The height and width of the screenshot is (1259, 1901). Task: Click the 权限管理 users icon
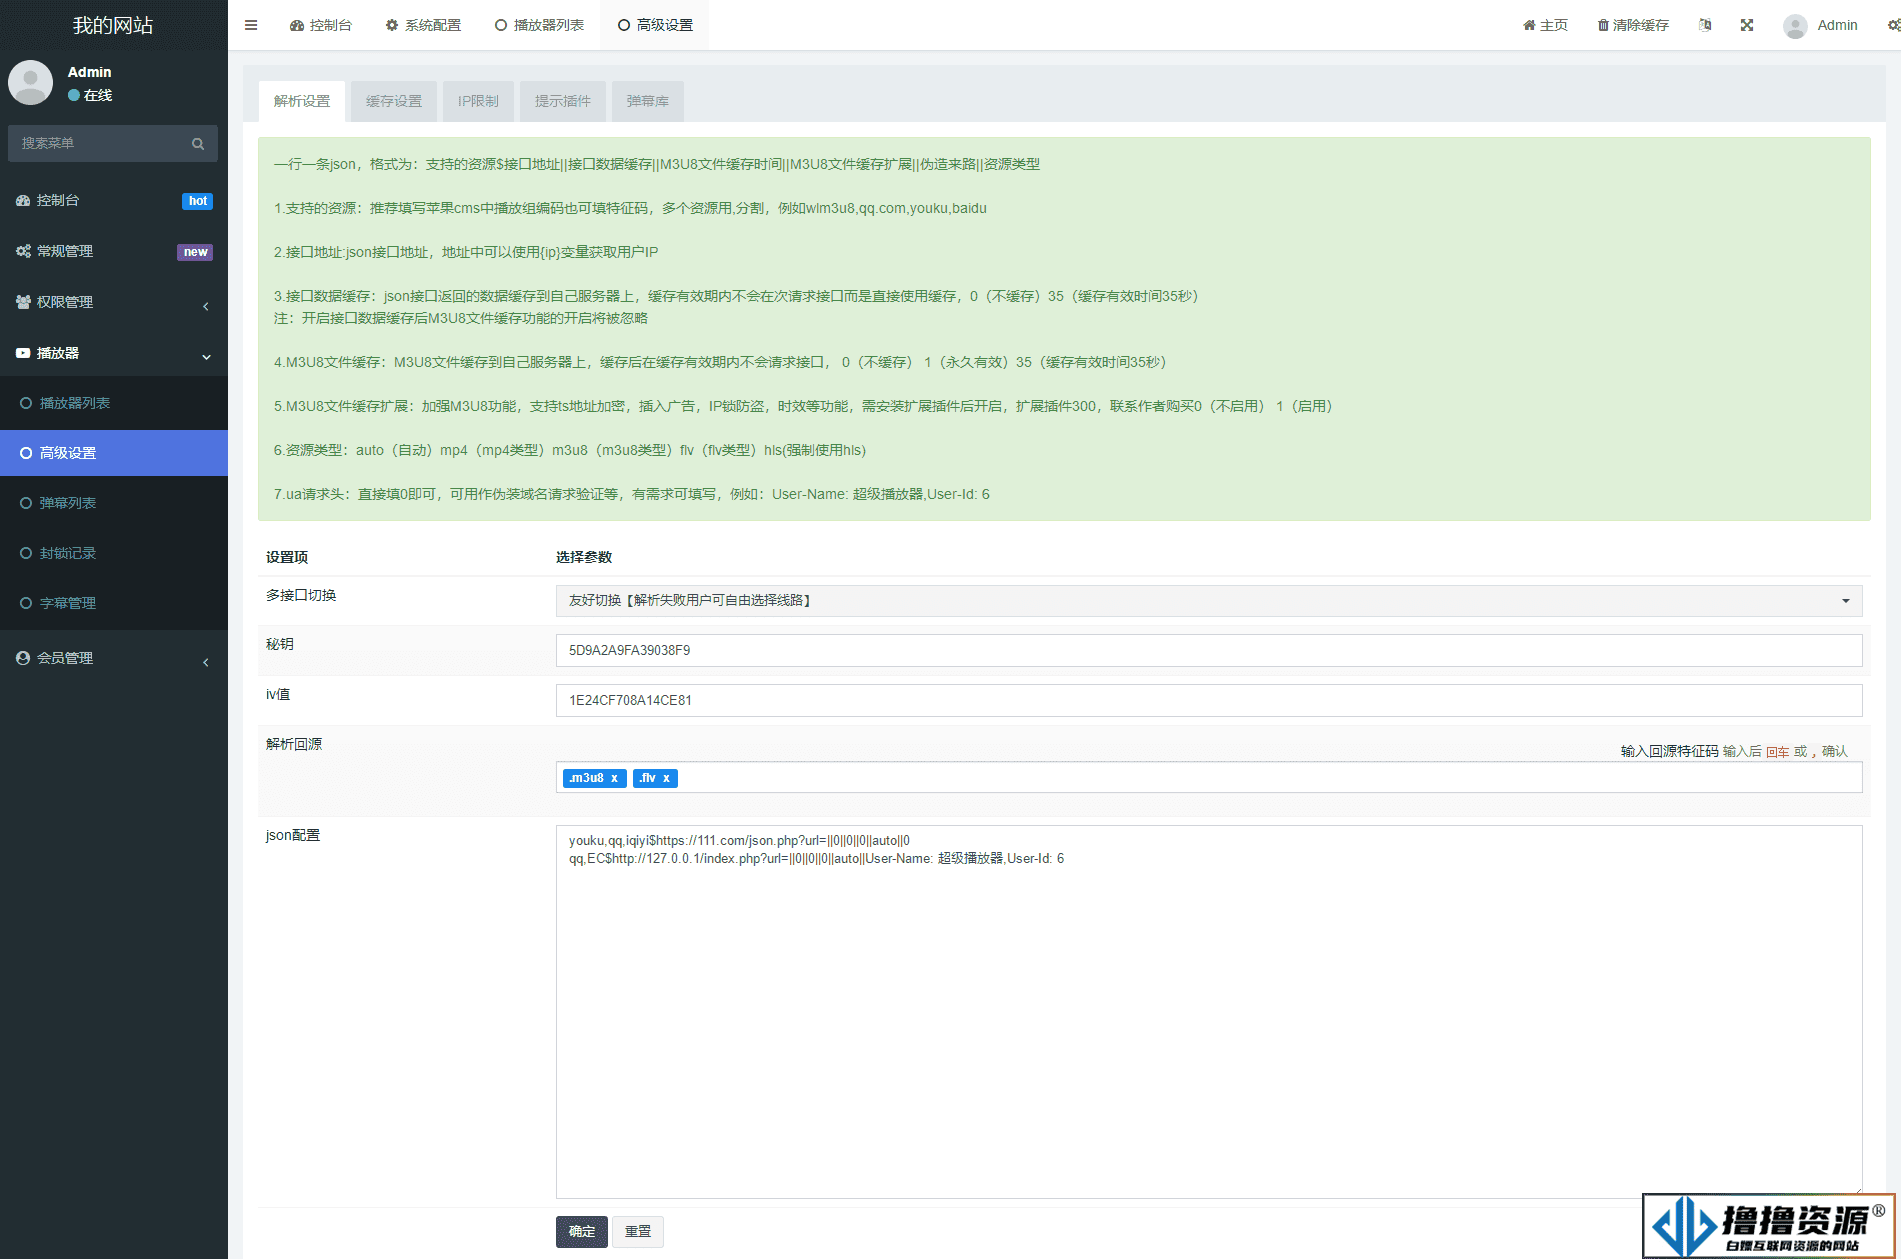click(x=23, y=302)
